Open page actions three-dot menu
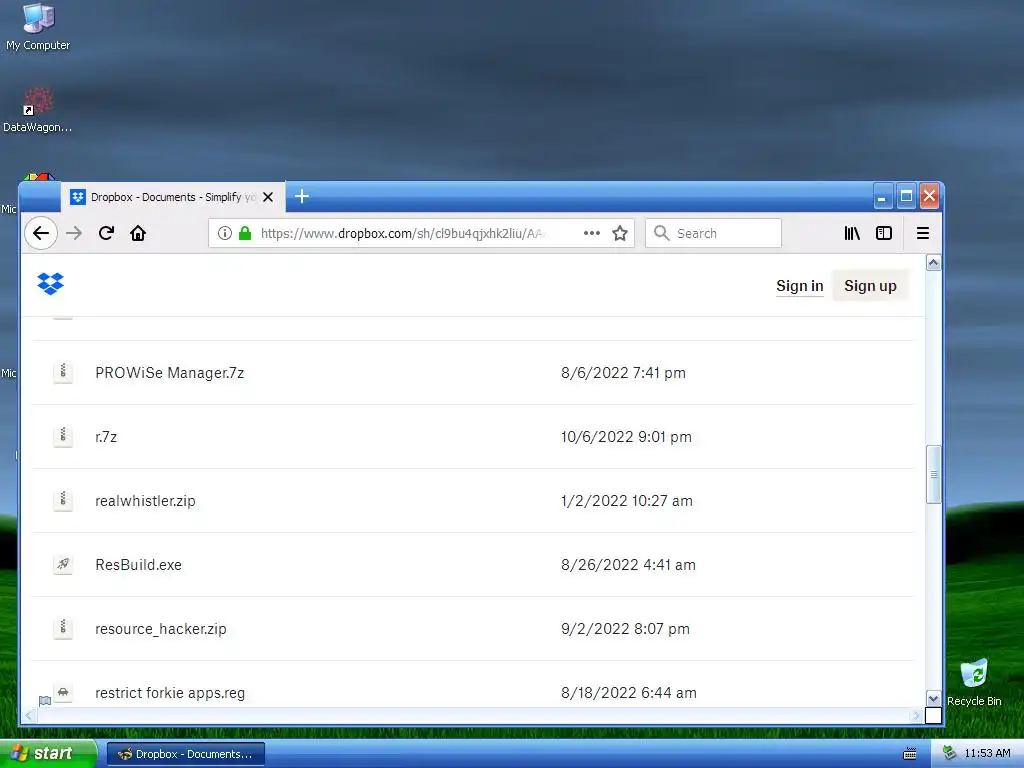 tap(592, 233)
